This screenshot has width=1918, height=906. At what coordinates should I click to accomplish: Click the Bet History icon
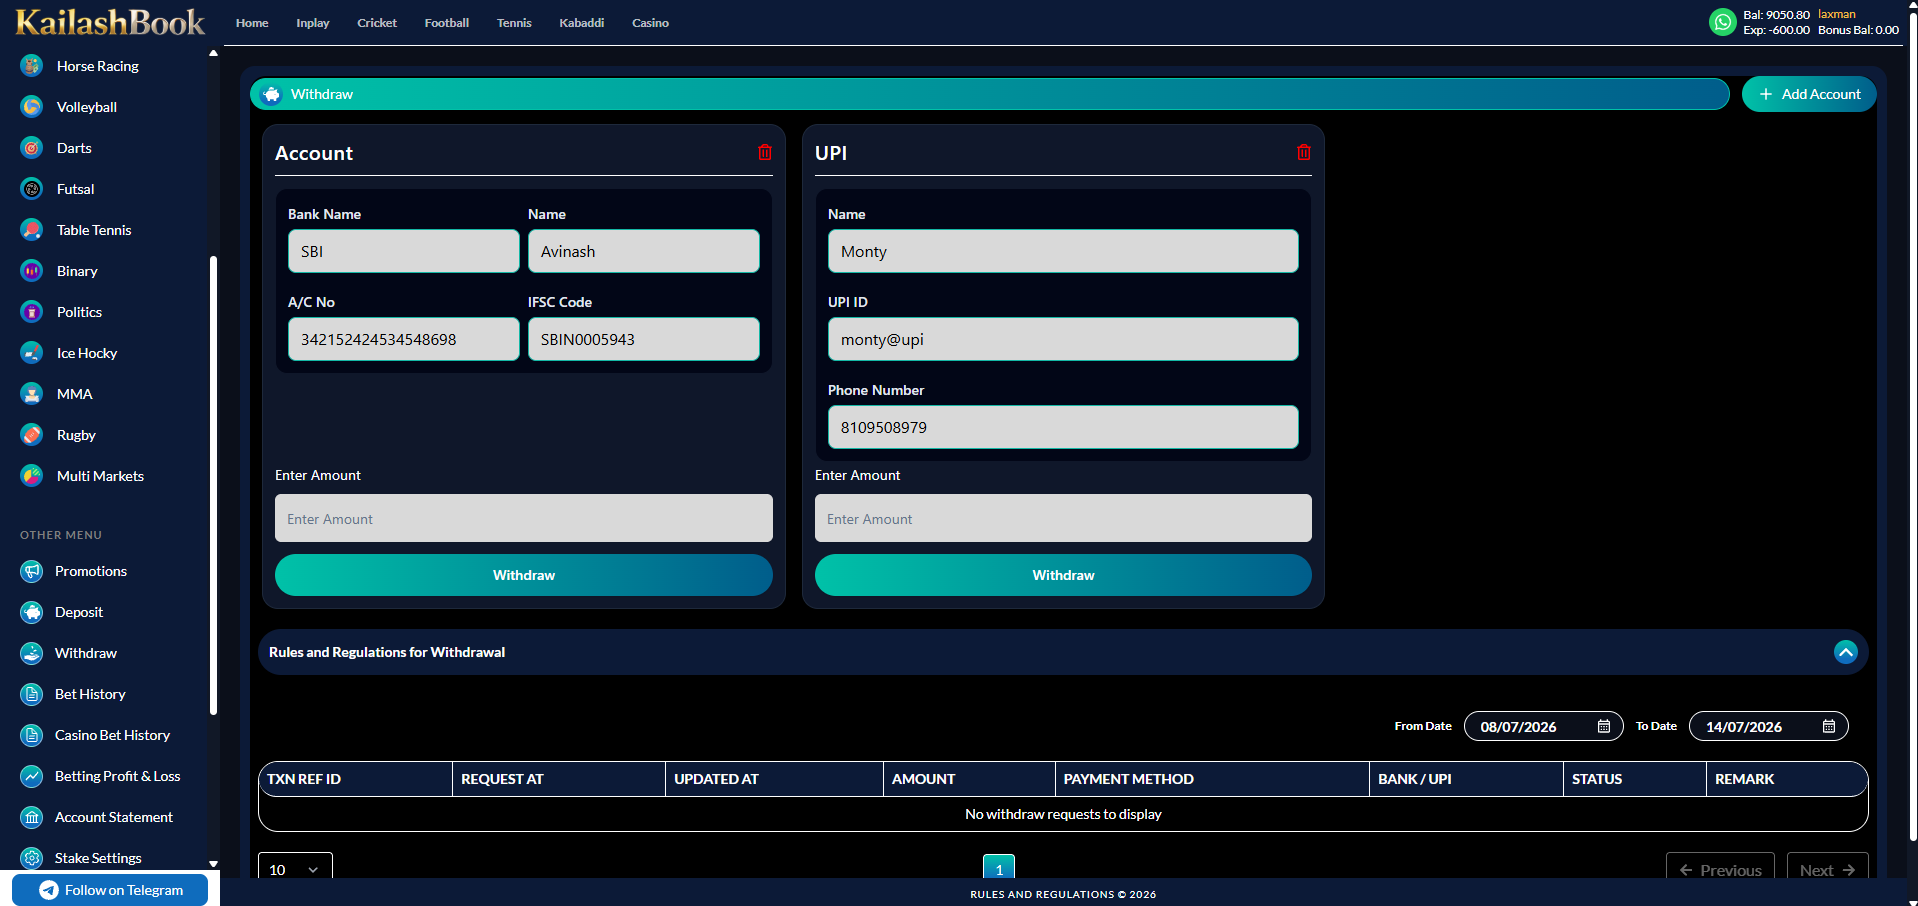point(32,694)
